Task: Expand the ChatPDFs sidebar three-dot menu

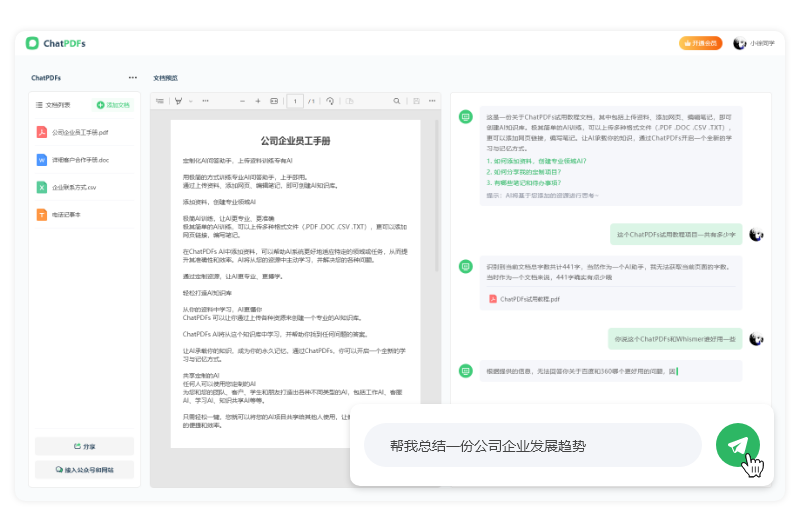Action: click(133, 77)
